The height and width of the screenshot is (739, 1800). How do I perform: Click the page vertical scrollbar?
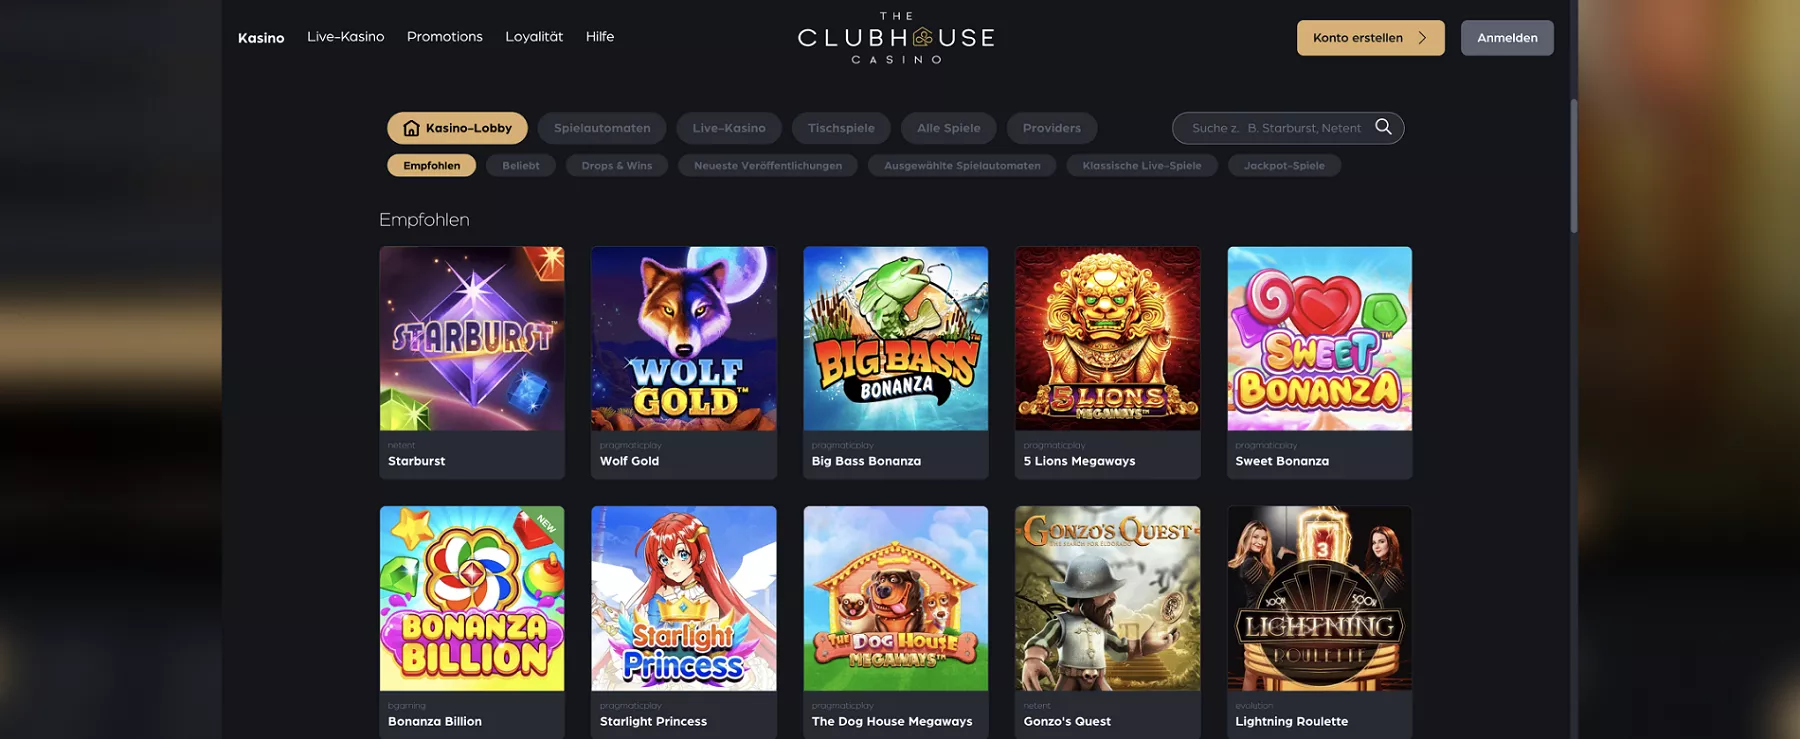coord(1574,166)
